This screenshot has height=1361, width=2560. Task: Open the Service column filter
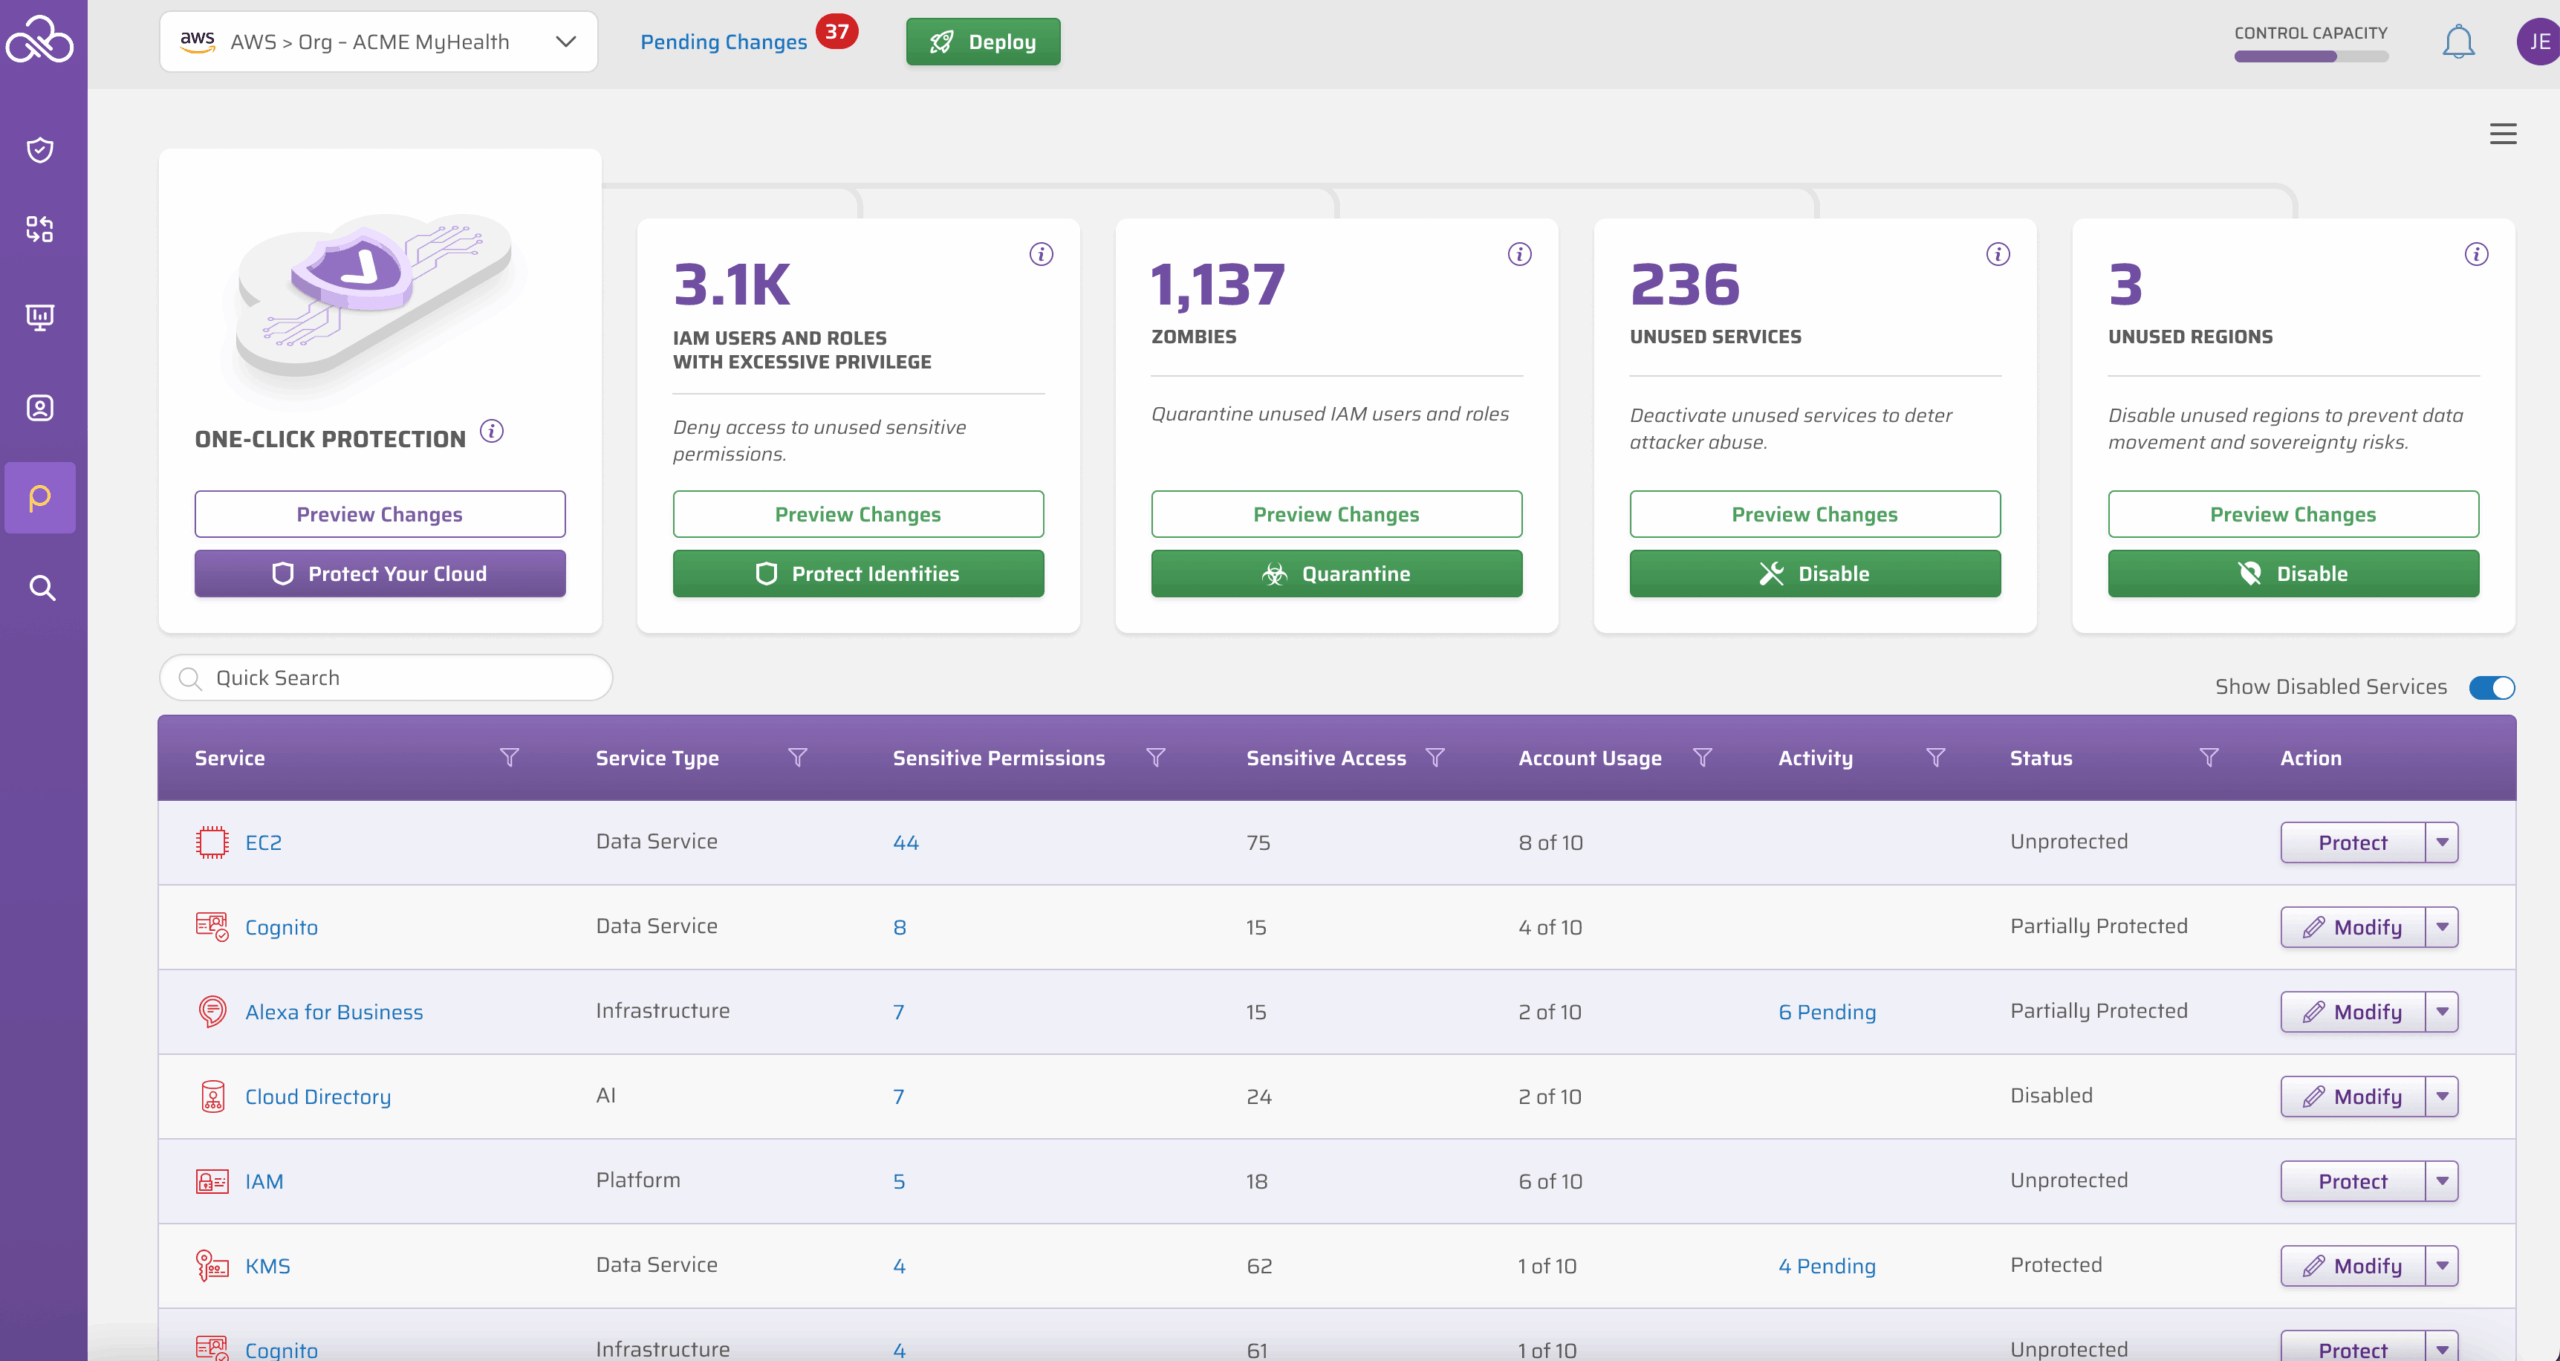(510, 757)
